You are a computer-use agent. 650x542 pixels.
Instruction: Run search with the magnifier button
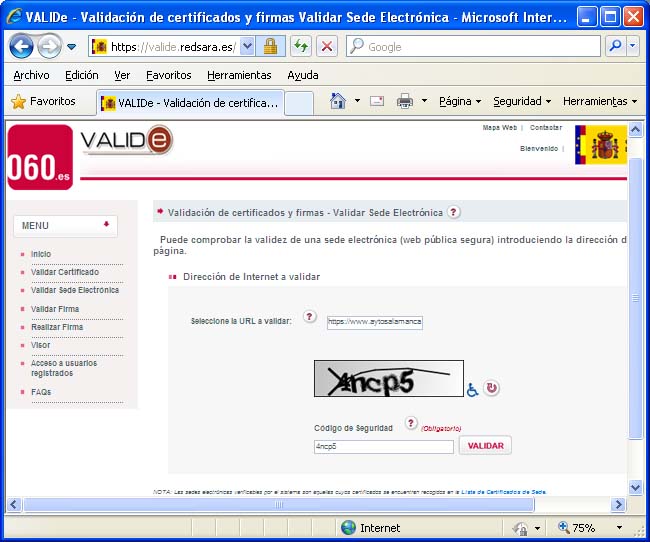(x=616, y=46)
